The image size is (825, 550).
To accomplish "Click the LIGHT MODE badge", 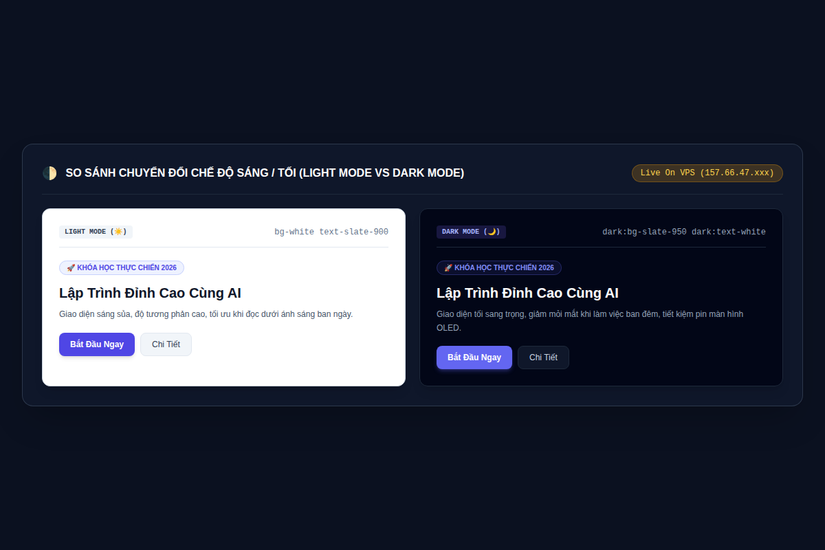I will 96,232.
